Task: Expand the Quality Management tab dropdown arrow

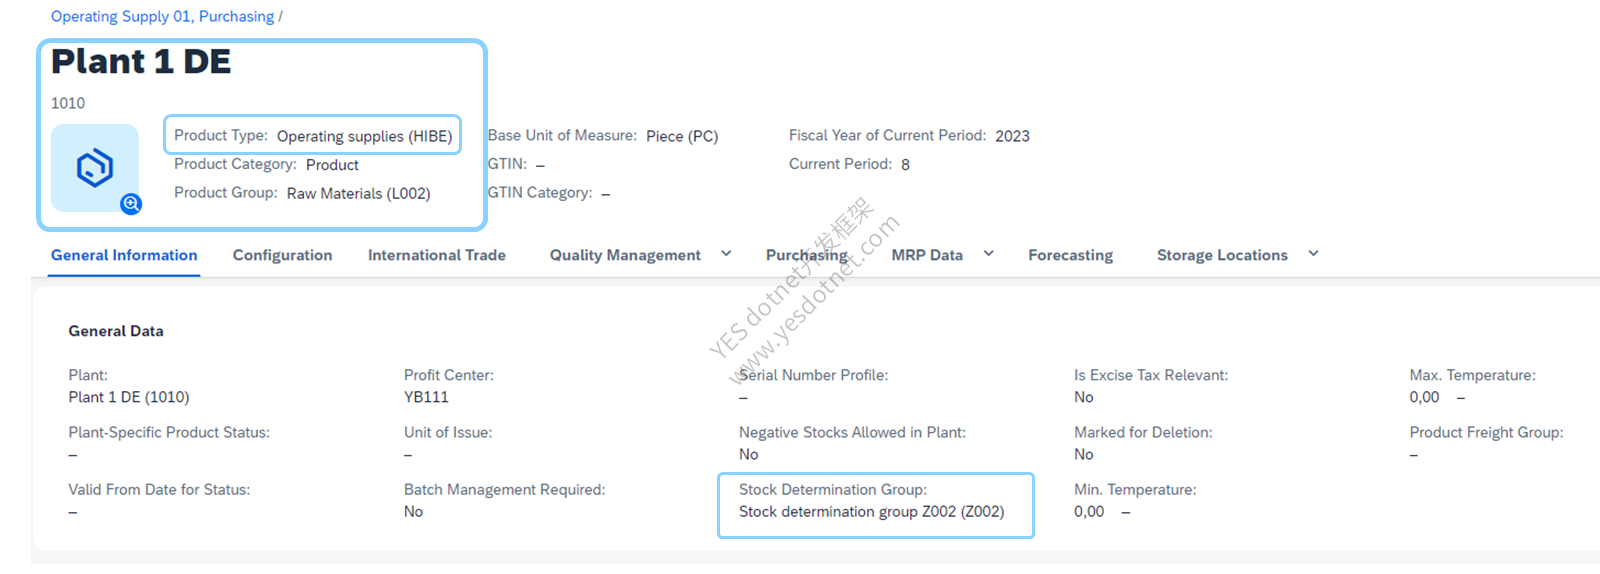Action: pyautogui.click(x=726, y=254)
